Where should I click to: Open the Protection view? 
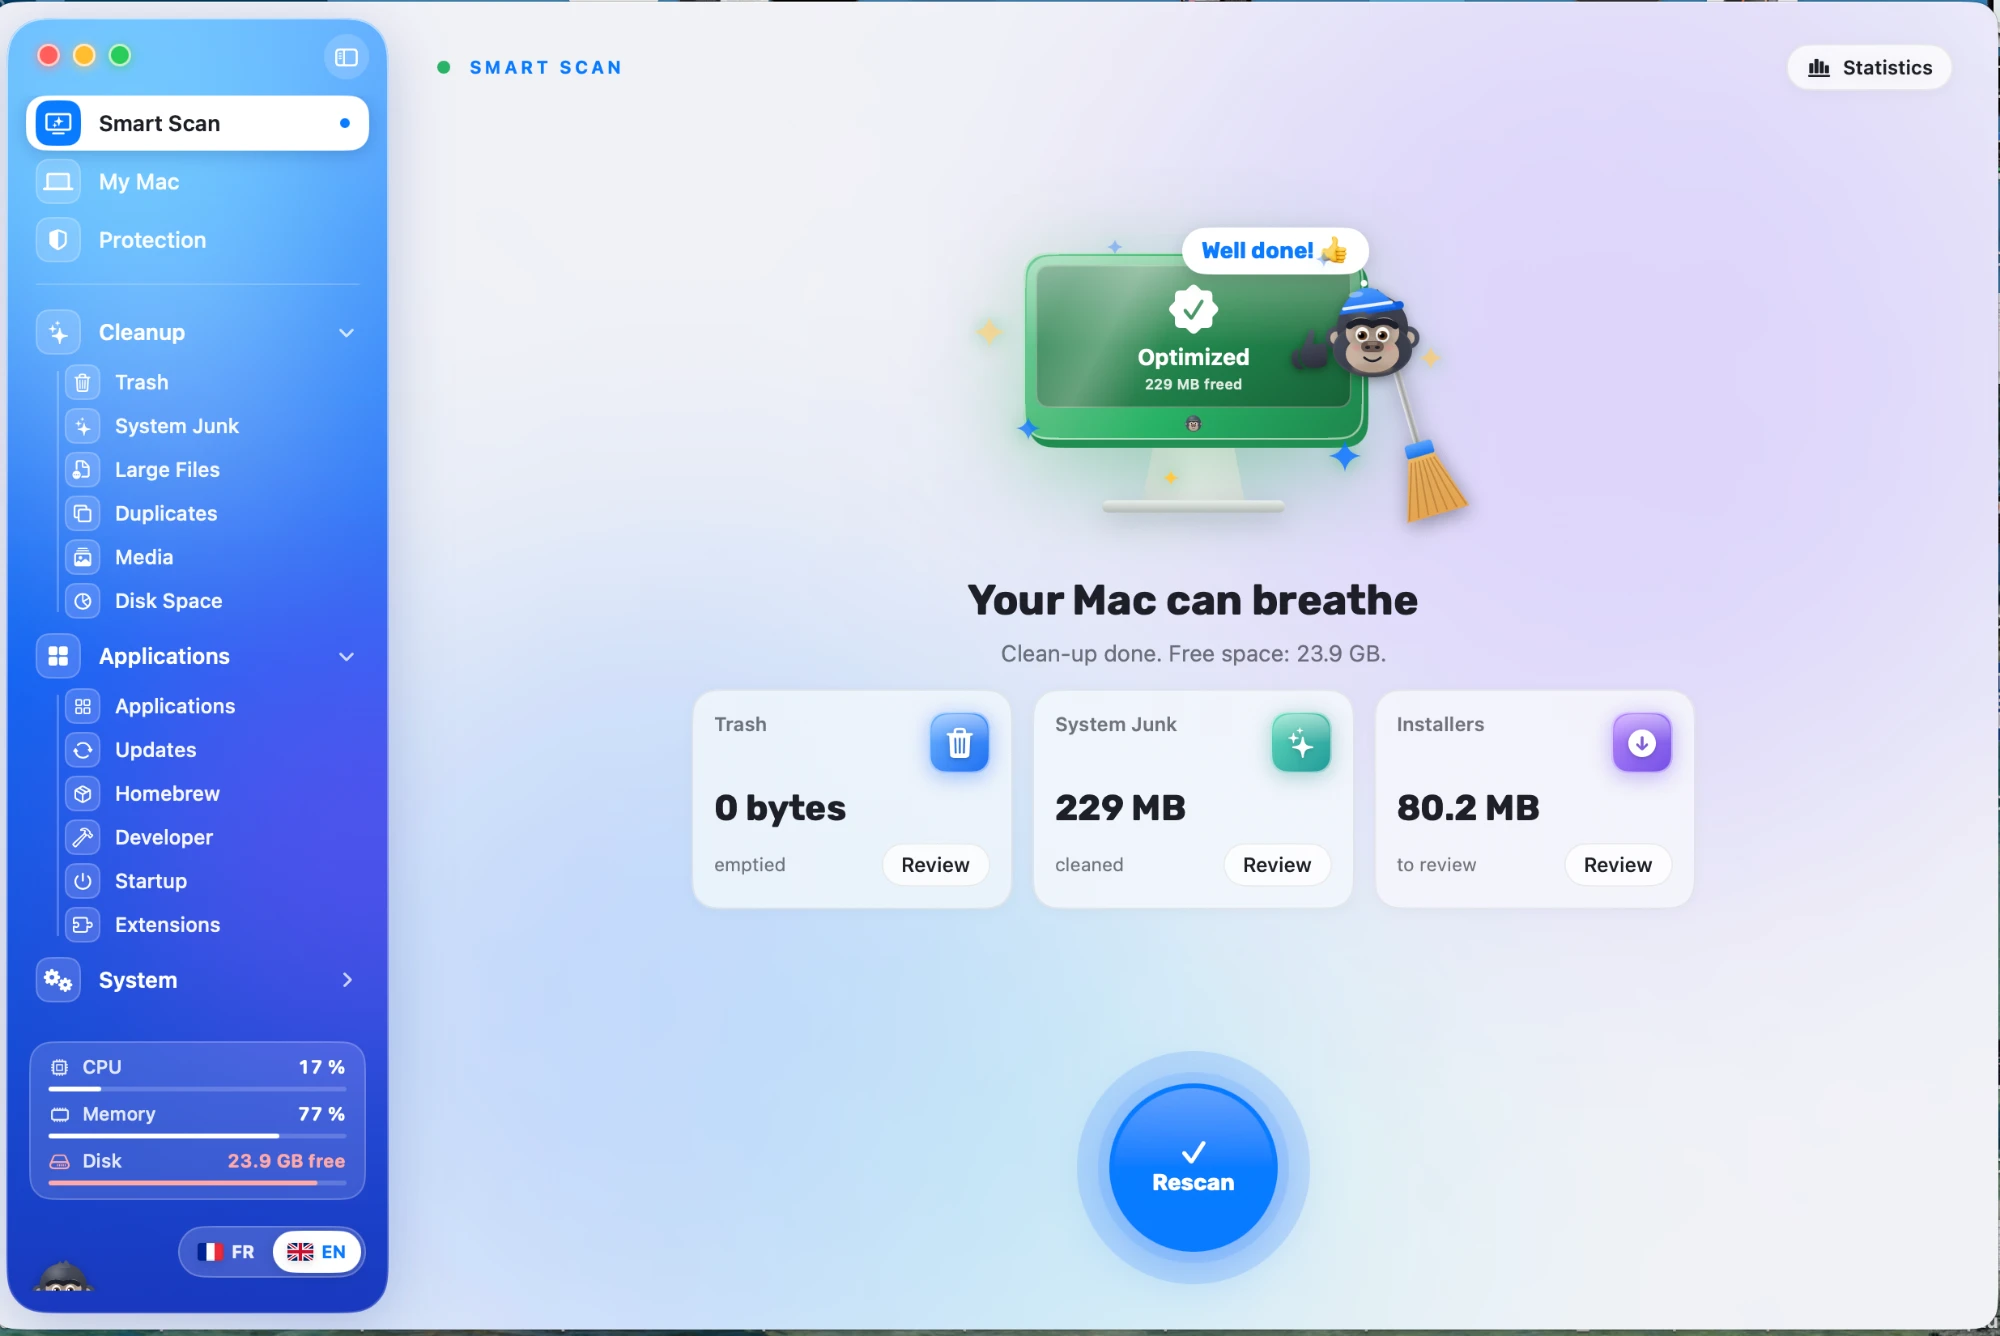pos(198,240)
